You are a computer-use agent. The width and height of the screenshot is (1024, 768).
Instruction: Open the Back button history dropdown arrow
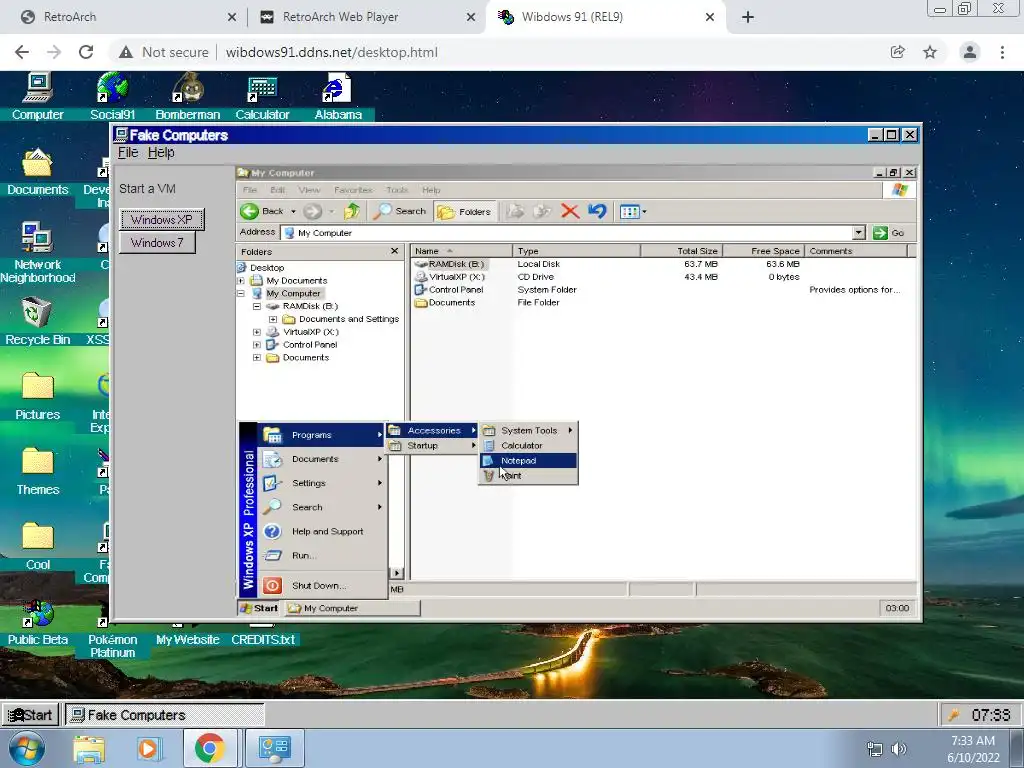click(x=293, y=211)
